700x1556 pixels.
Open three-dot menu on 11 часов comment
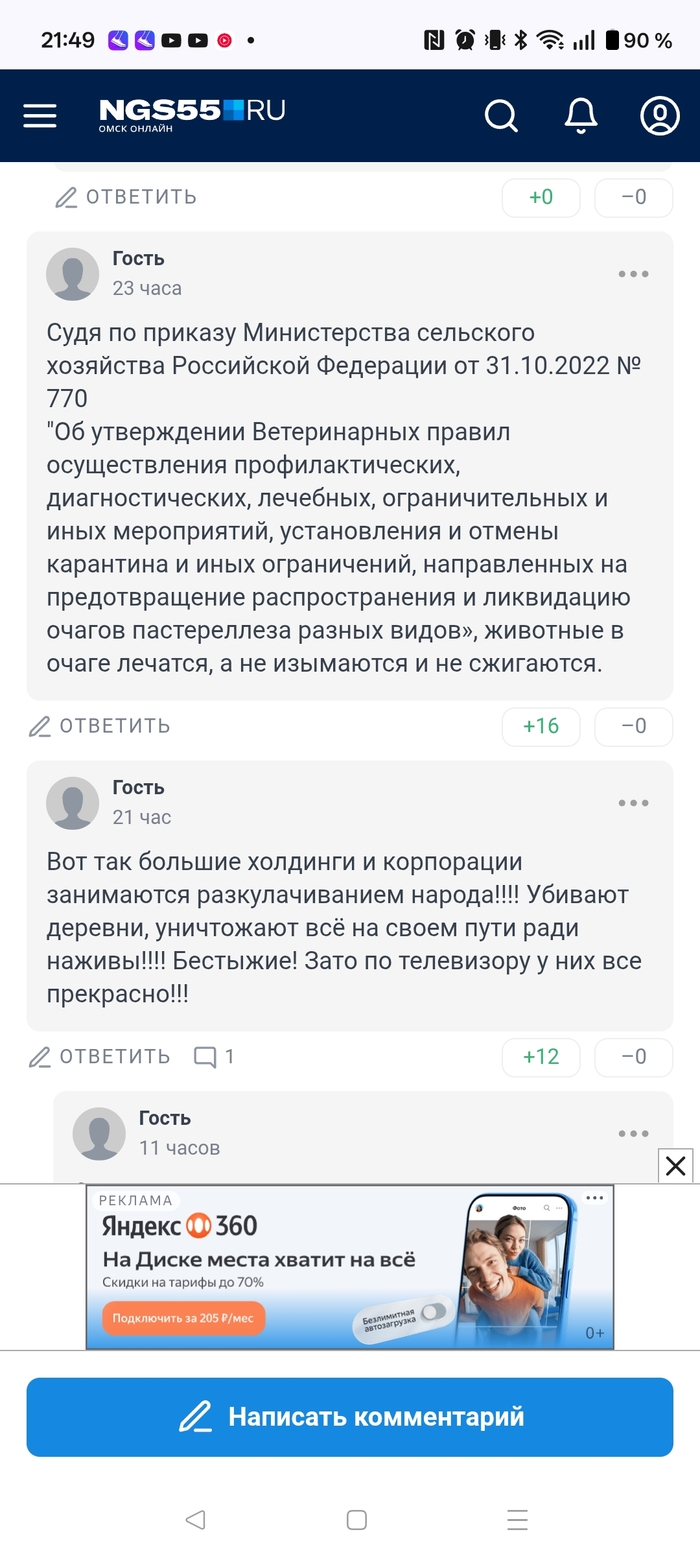click(633, 1134)
